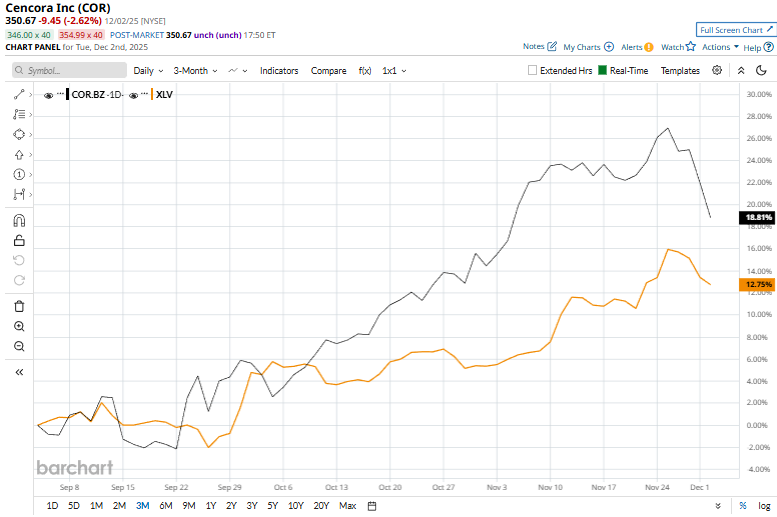Open the Notes link
Screen dimensions: 777x517
(x=534, y=47)
